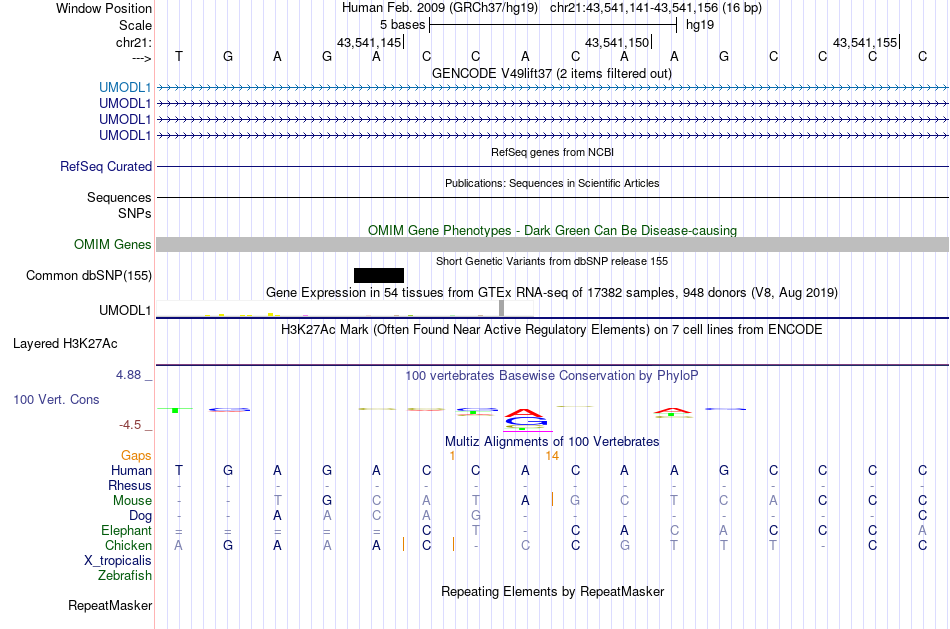Click Gene Expression in 54 tissues title
This screenshot has height=629, width=950.
[x=552, y=293]
